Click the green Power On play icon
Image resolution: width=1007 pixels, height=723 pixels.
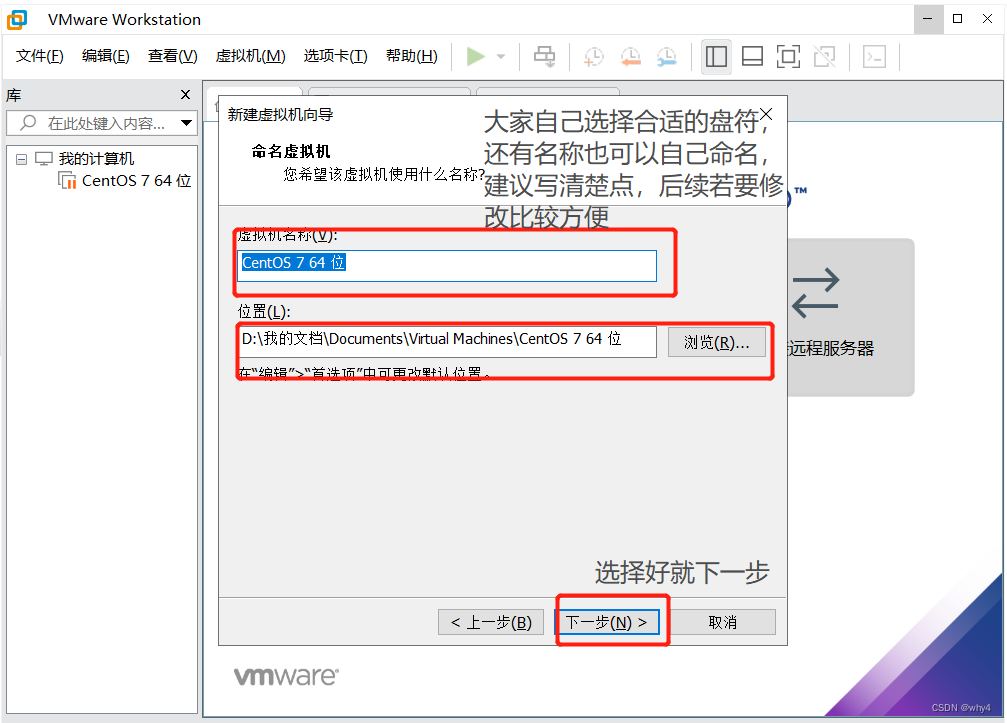tap(475, 57)
